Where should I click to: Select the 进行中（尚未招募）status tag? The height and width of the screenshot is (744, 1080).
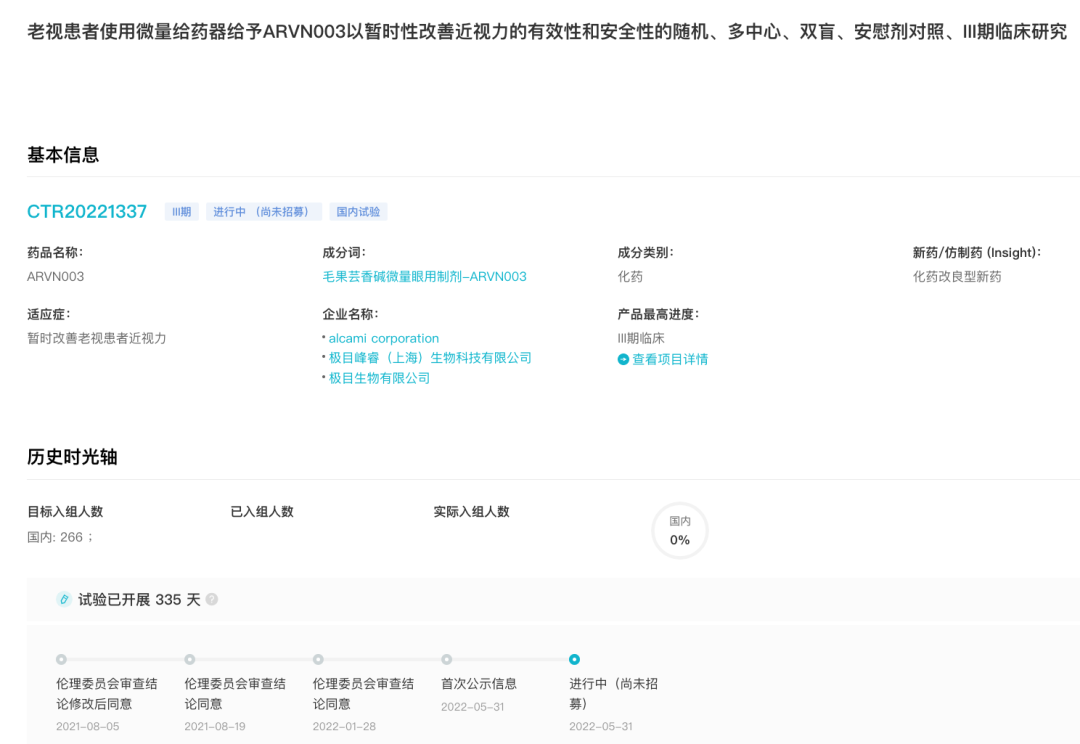pyautogui.click(x=264, y=212)
